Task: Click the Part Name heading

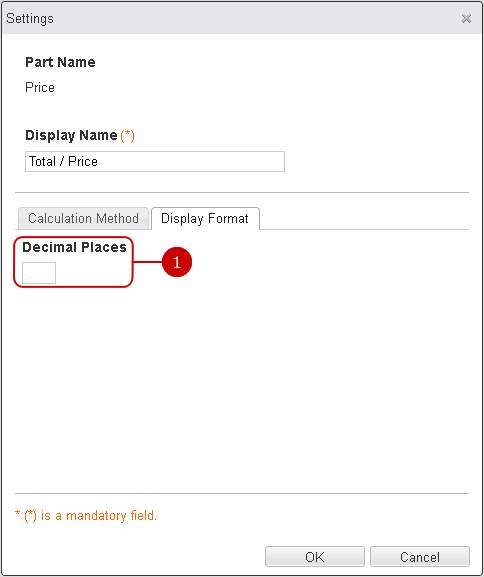Action: pyautogui.click(x=60, y=62)
